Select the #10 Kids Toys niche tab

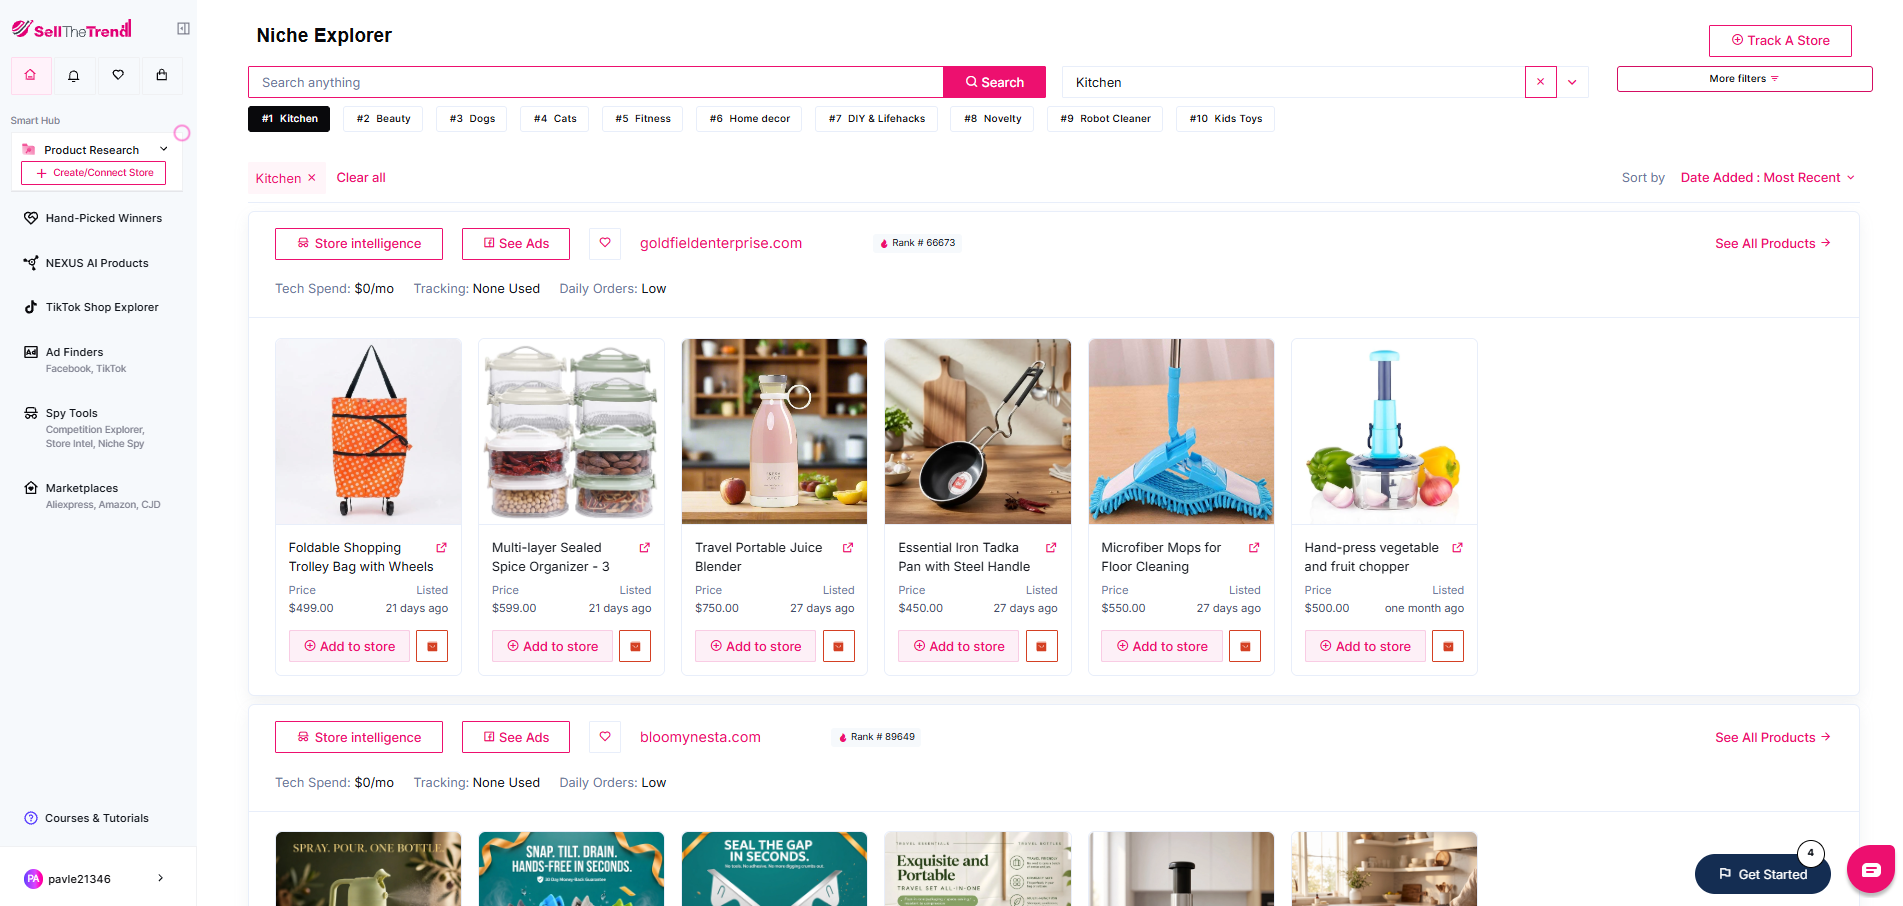[x=1225, y=119]
